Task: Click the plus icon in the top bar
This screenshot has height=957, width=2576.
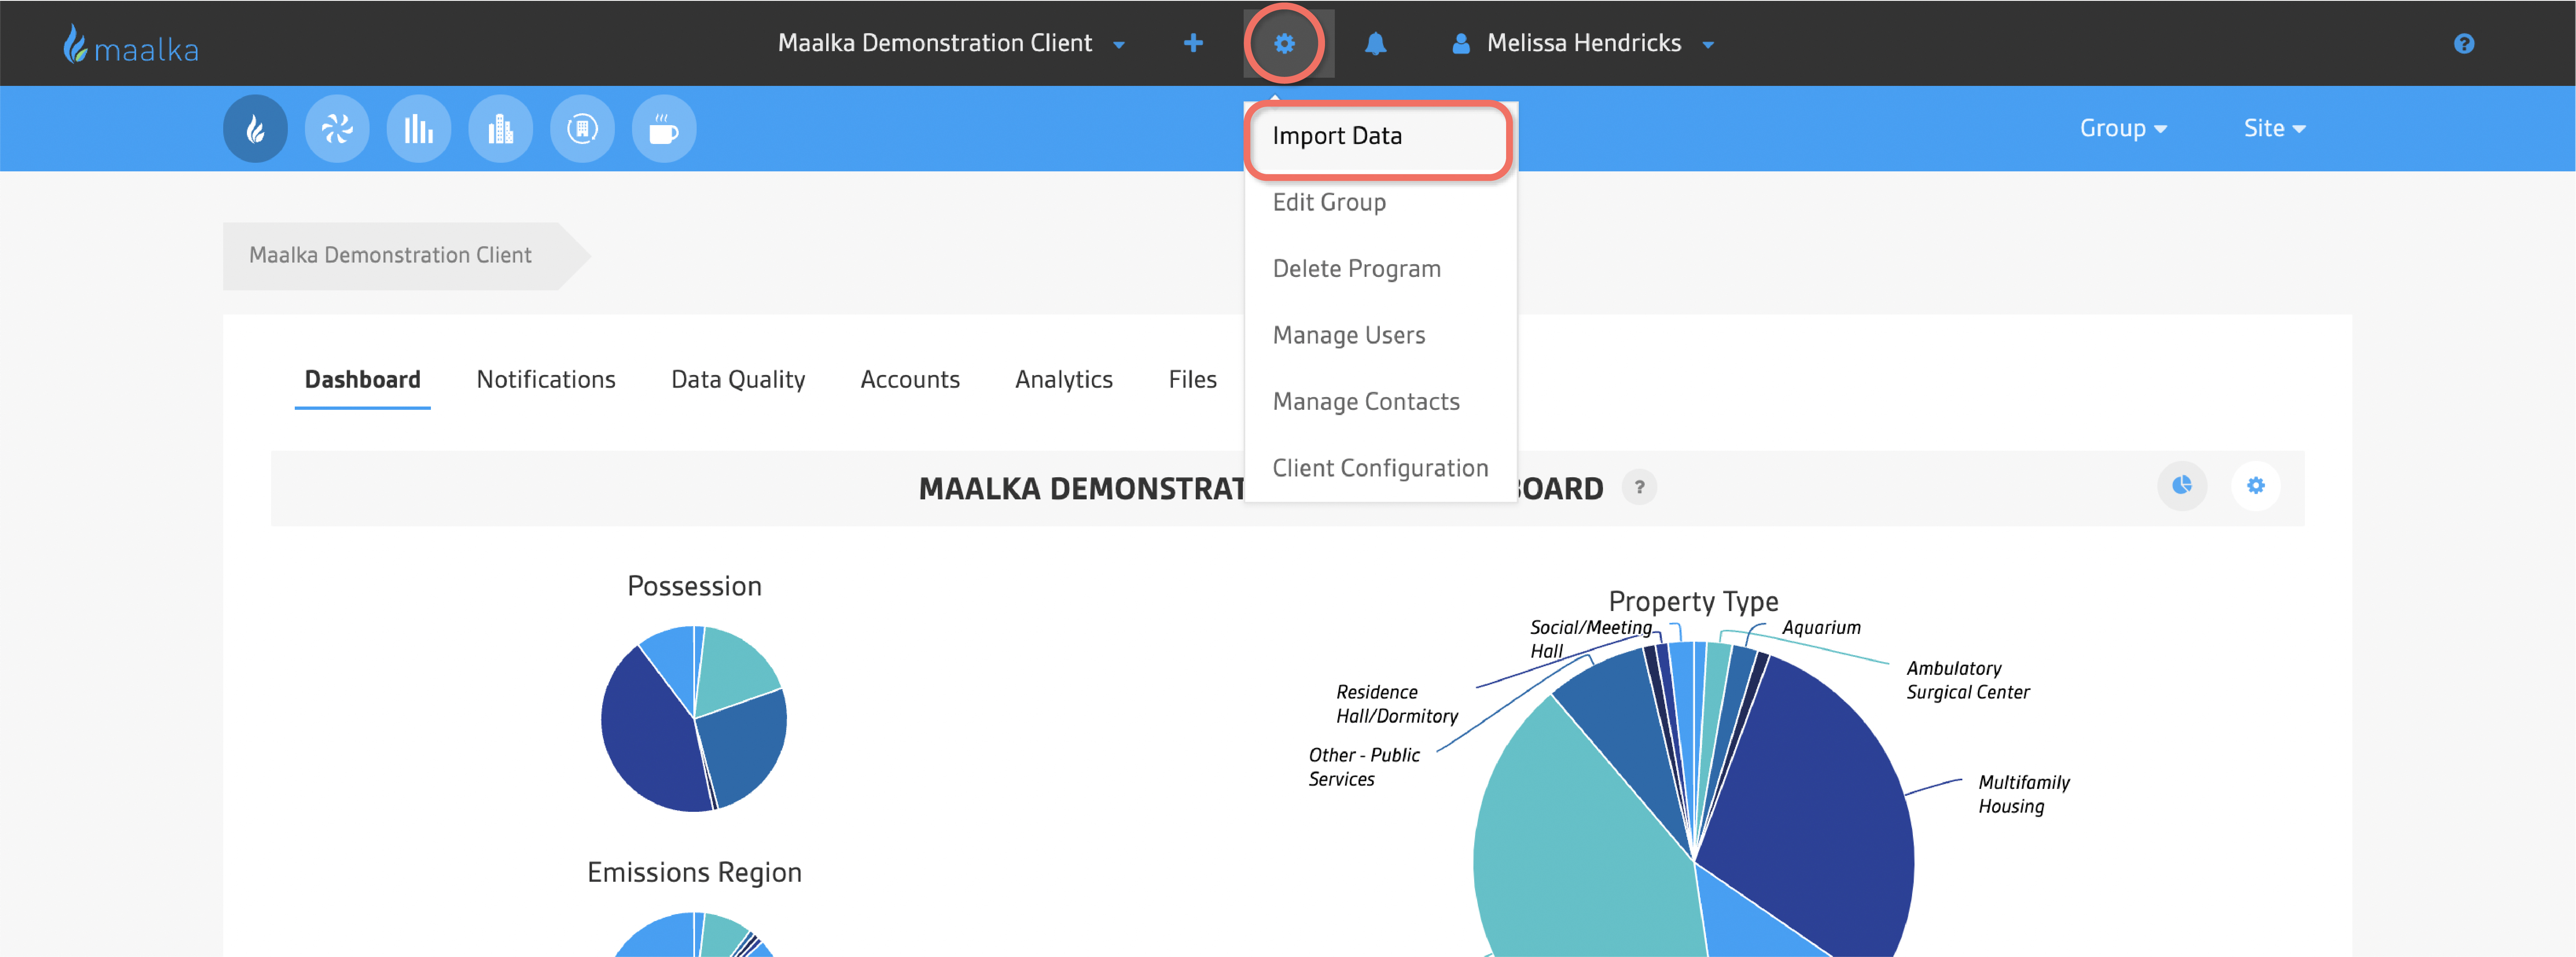Action: (x=1193, y=43)
